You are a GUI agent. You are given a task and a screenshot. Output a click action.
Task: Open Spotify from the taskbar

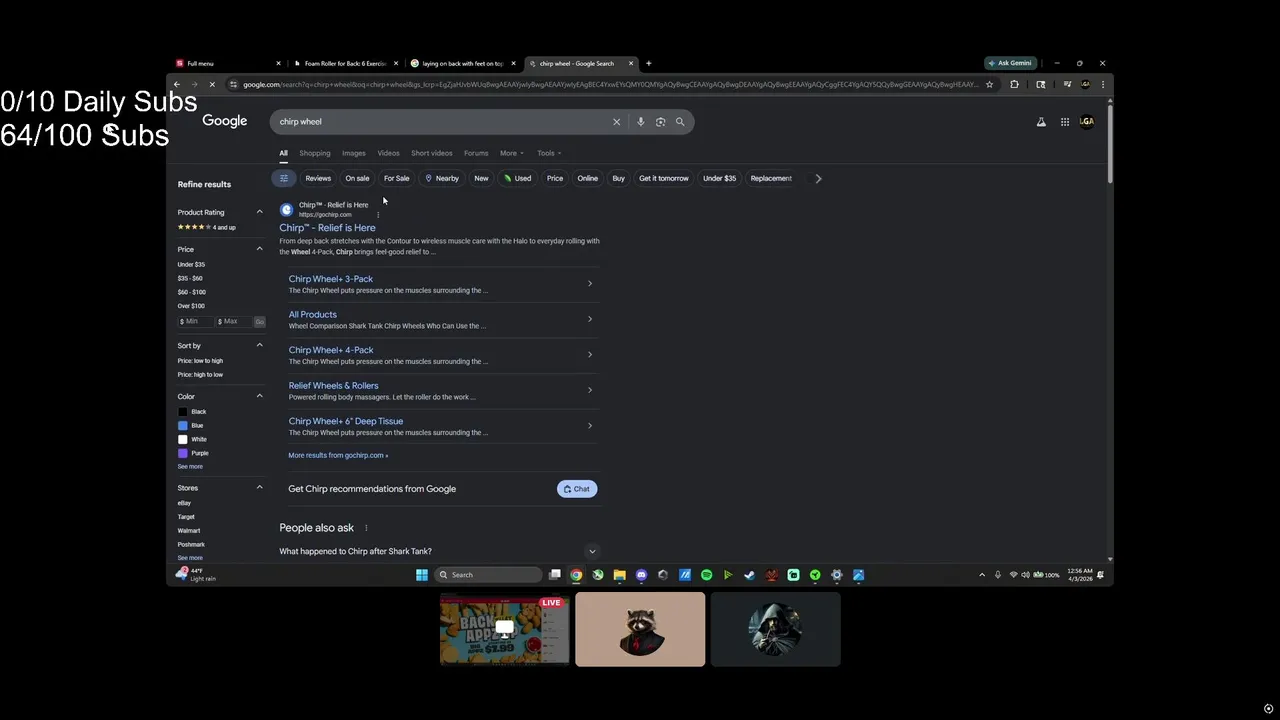(x=706, y=575)
